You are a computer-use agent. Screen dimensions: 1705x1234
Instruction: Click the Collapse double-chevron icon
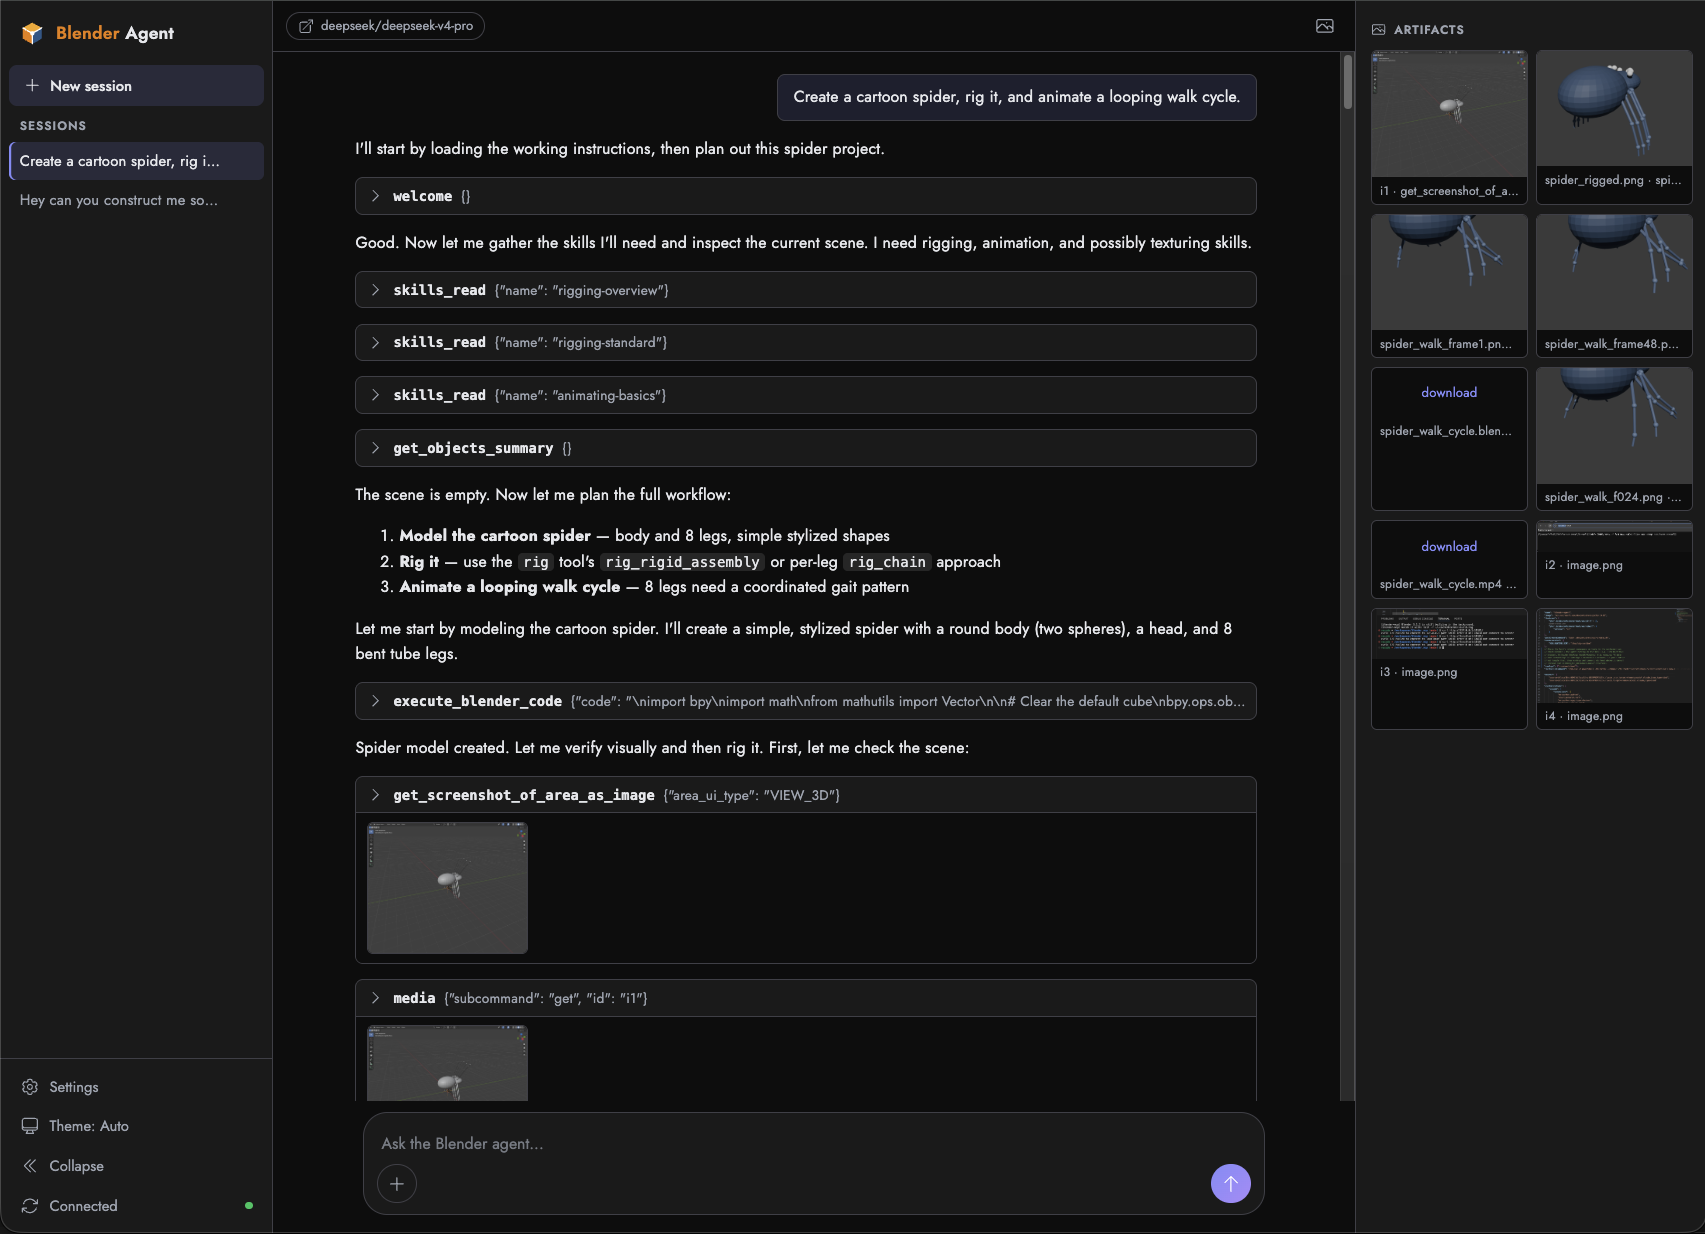click(30, 1166)
